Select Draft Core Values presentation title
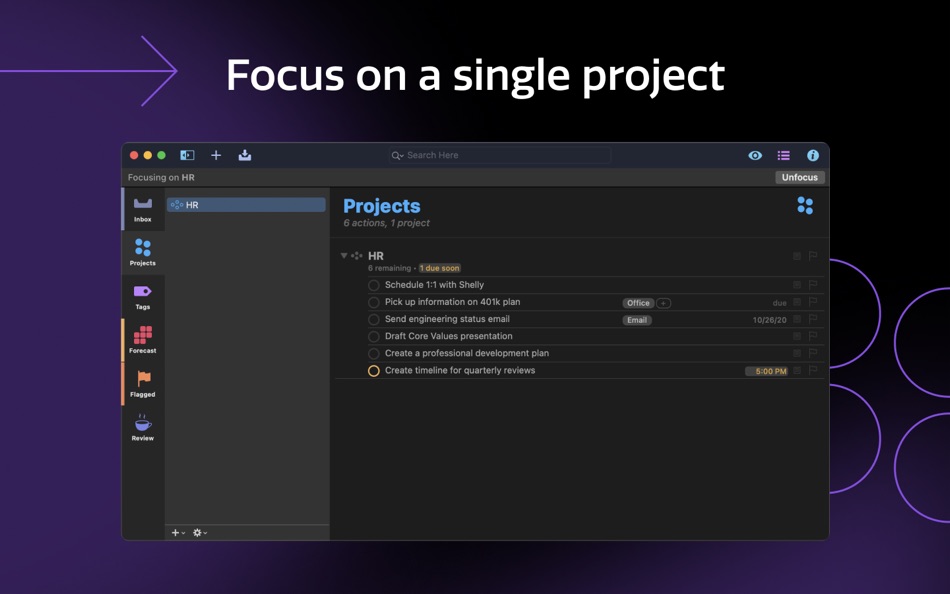Viewport: 950px width, 594px height. [x=448, y=336]
